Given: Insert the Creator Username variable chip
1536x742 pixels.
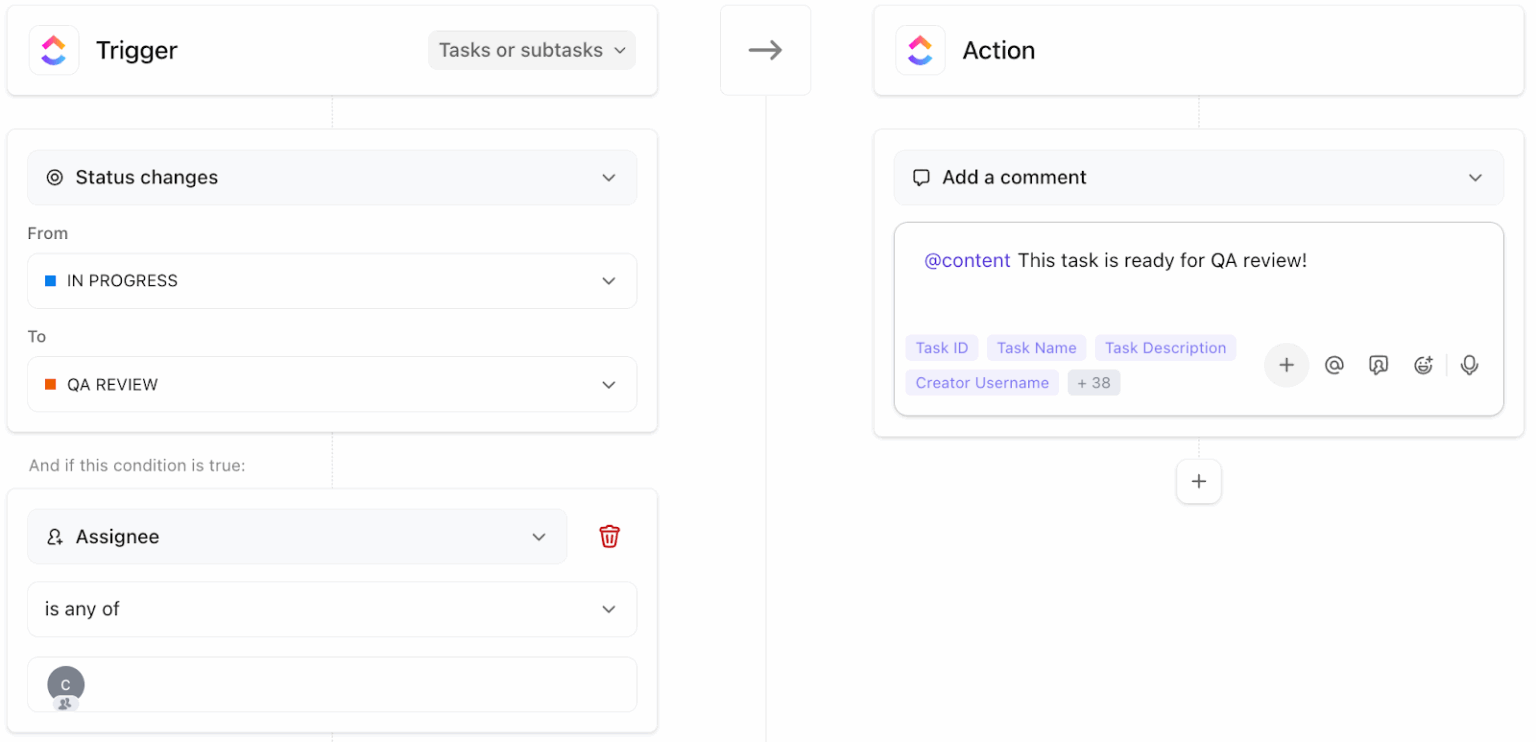Looking at the screenshot, I should click(x=982, y=383).
